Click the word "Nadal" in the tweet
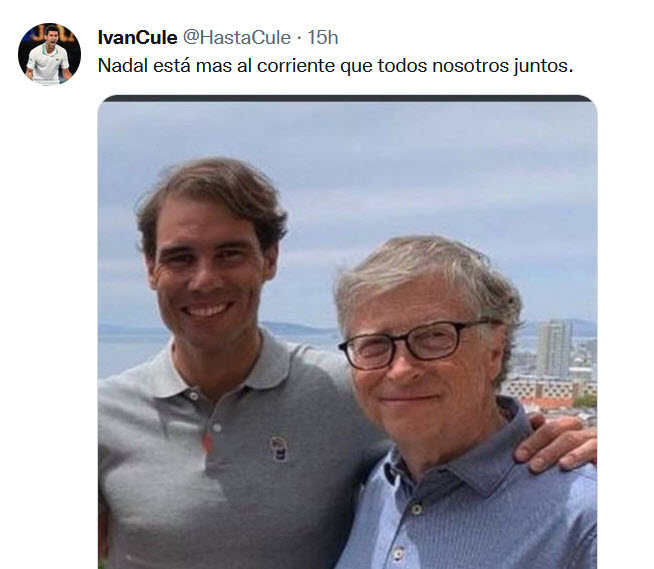This screenshot has height=569, width=654. pyautogui.click(x=121, y=66)
